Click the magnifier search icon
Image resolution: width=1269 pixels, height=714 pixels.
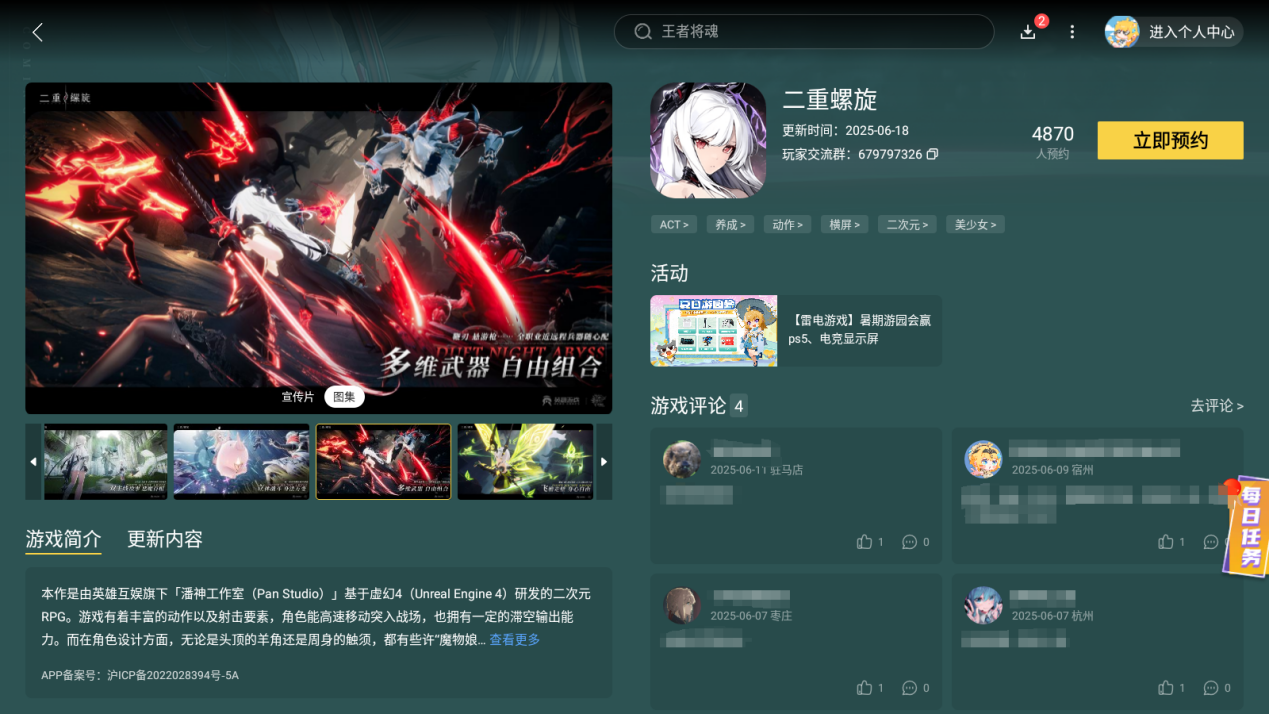pyautogui.click(x=643, y=32)
